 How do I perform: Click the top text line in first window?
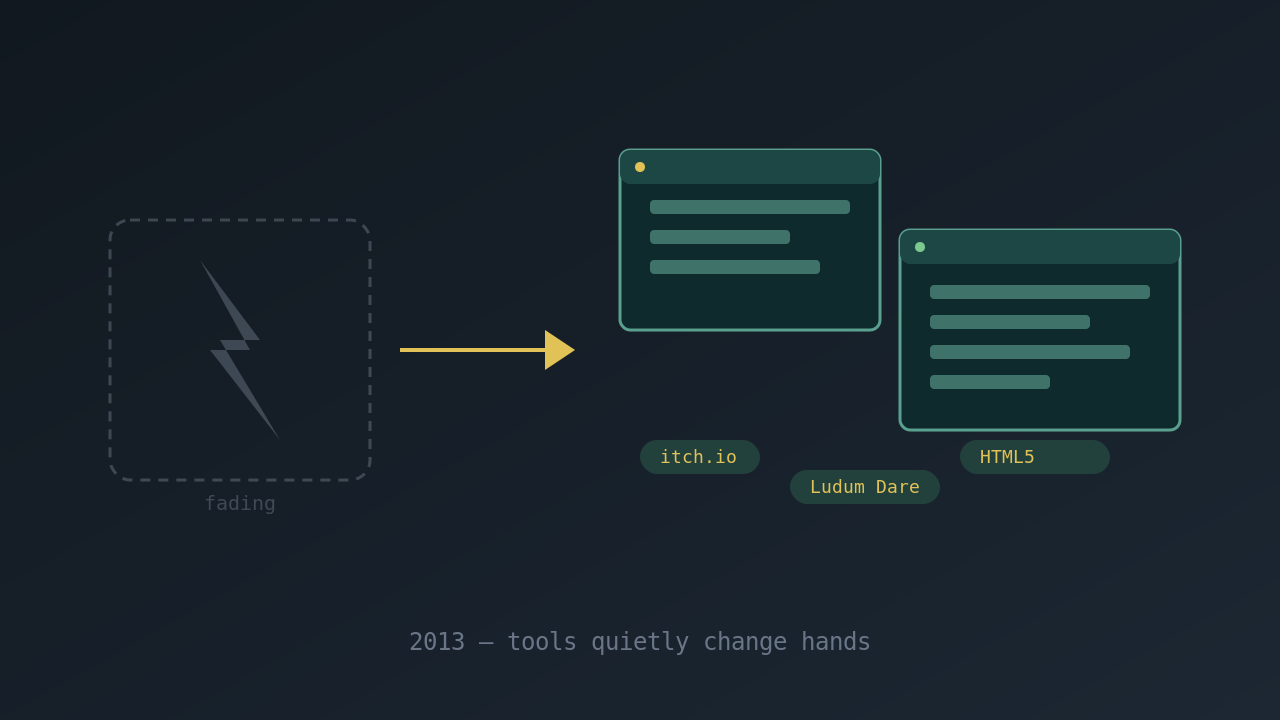click(750, 207)
